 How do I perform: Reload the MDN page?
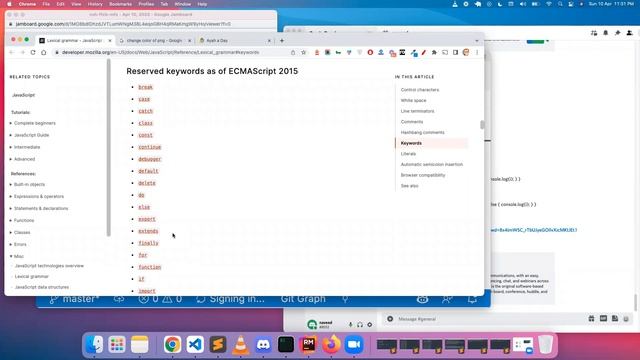[x=33, y=52]
